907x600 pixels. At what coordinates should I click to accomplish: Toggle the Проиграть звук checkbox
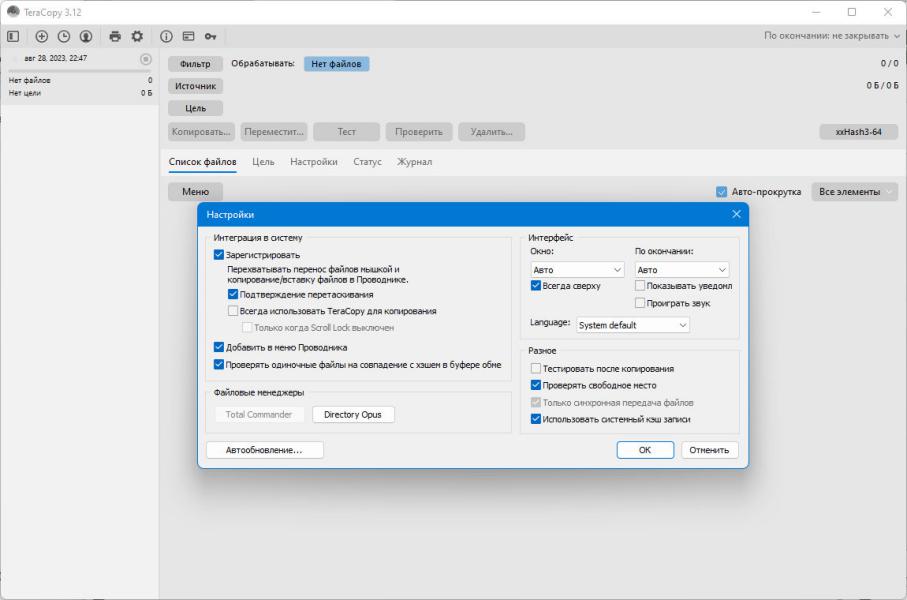(x=640, y=303)
